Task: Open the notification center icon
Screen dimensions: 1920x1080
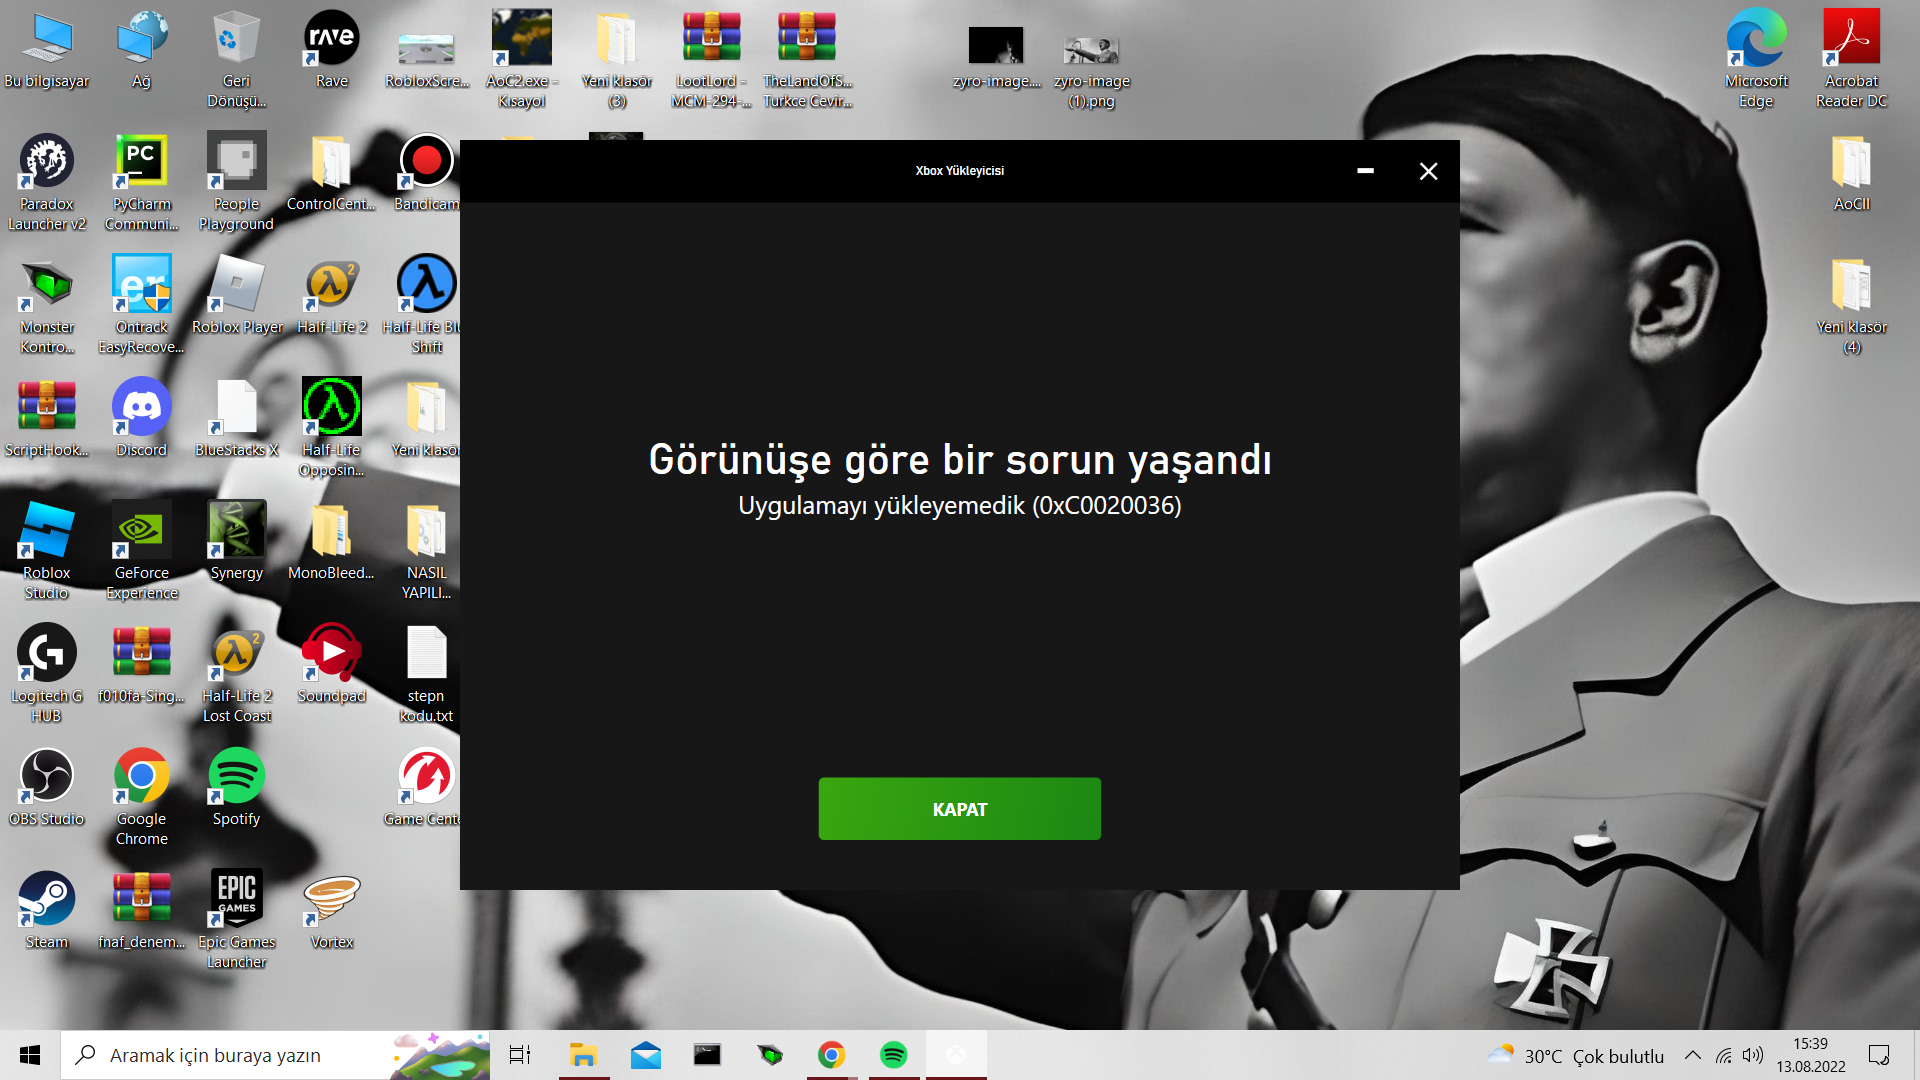Action: (x=1879, y=1055)
